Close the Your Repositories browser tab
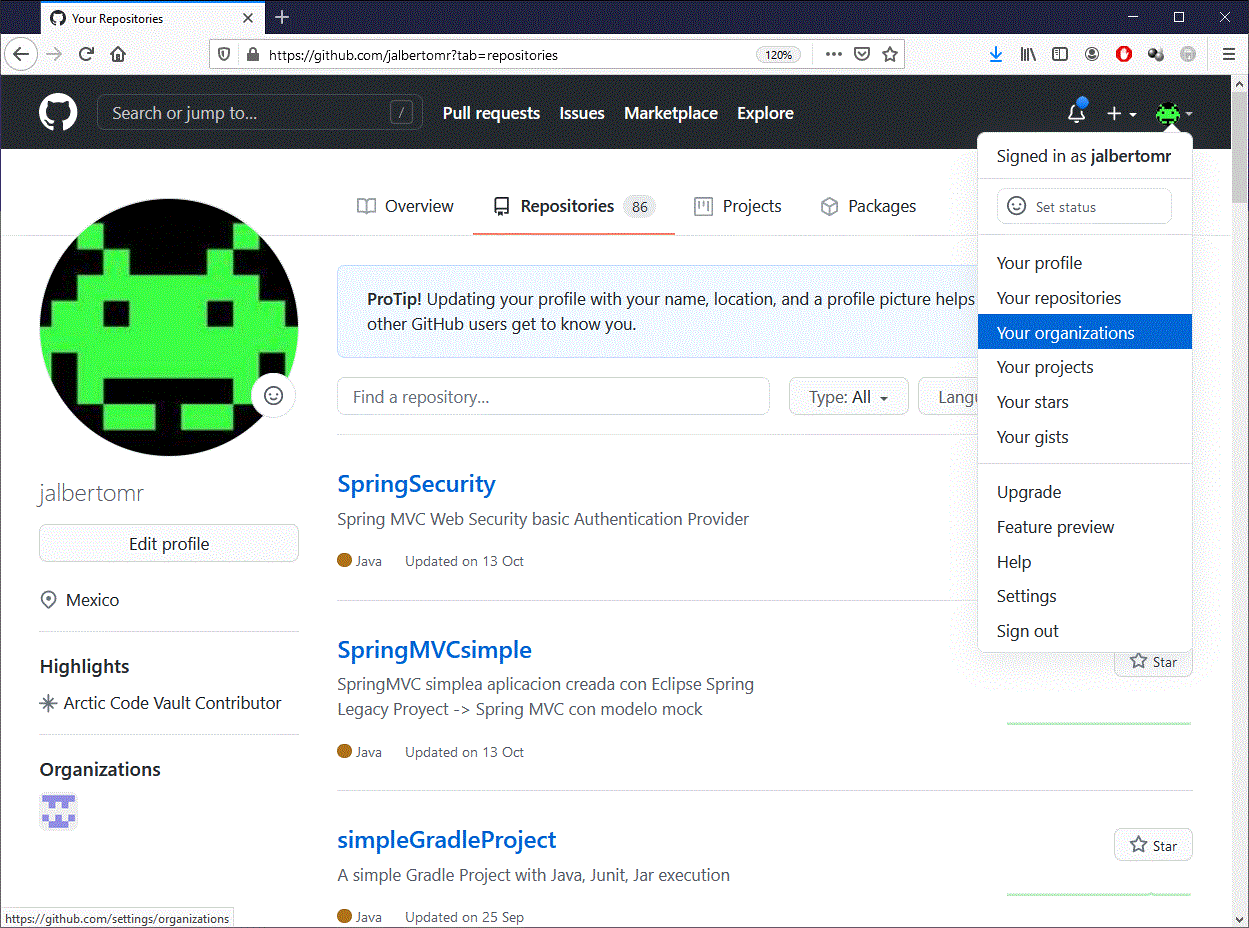 coord(247,18)
